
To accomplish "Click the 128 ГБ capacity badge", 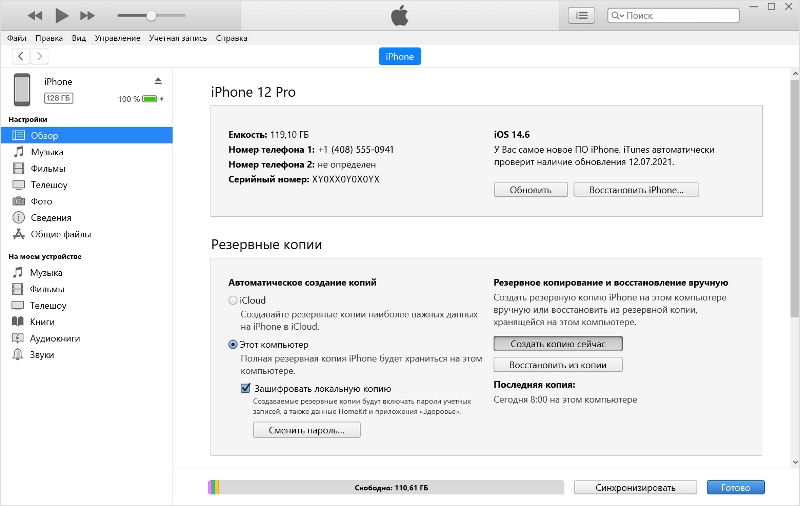I will [x=58, y=98].
